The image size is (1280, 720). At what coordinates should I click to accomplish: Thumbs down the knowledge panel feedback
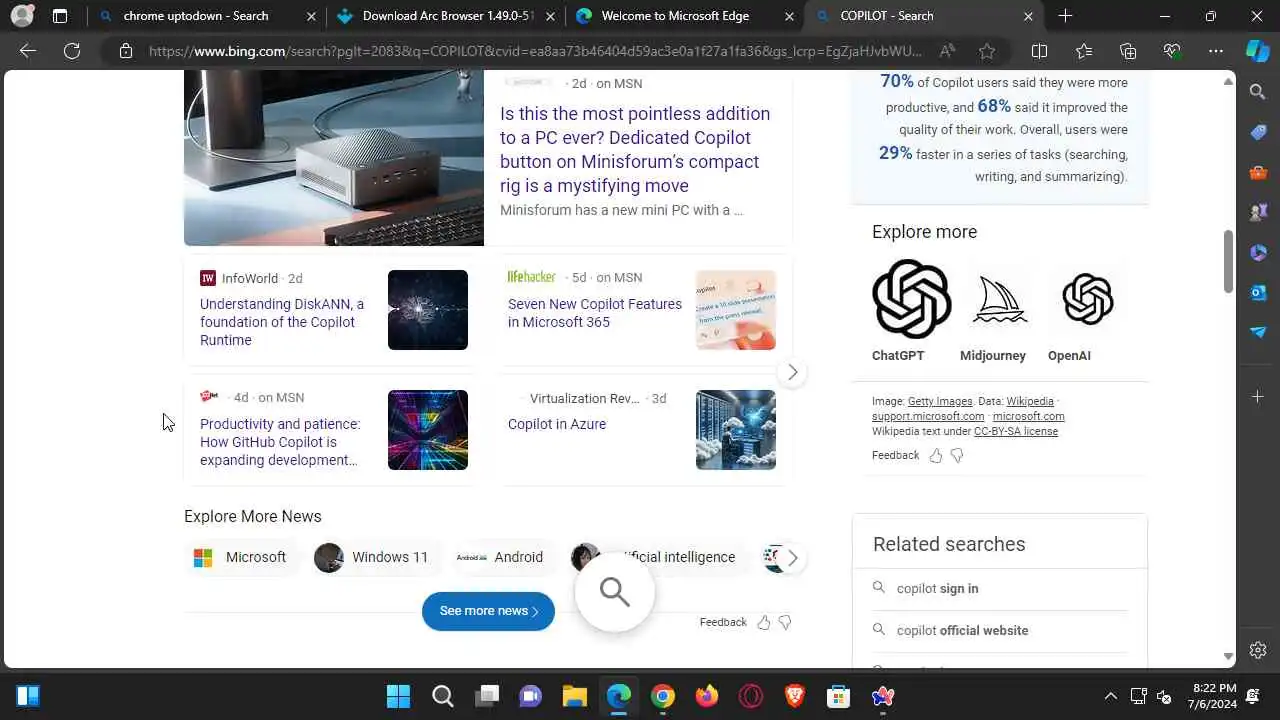click(957, 456)
